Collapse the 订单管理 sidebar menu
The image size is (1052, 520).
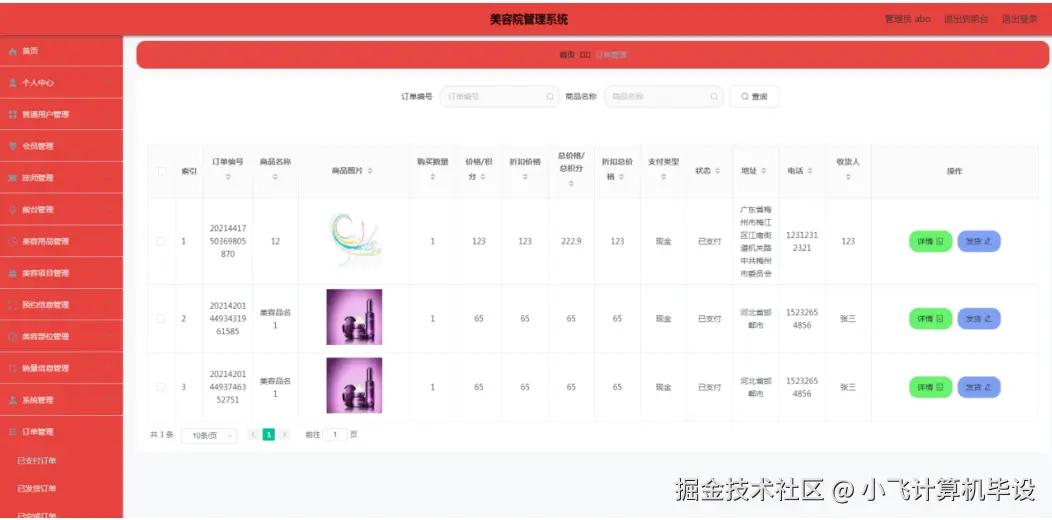click(x=61, y=432)
